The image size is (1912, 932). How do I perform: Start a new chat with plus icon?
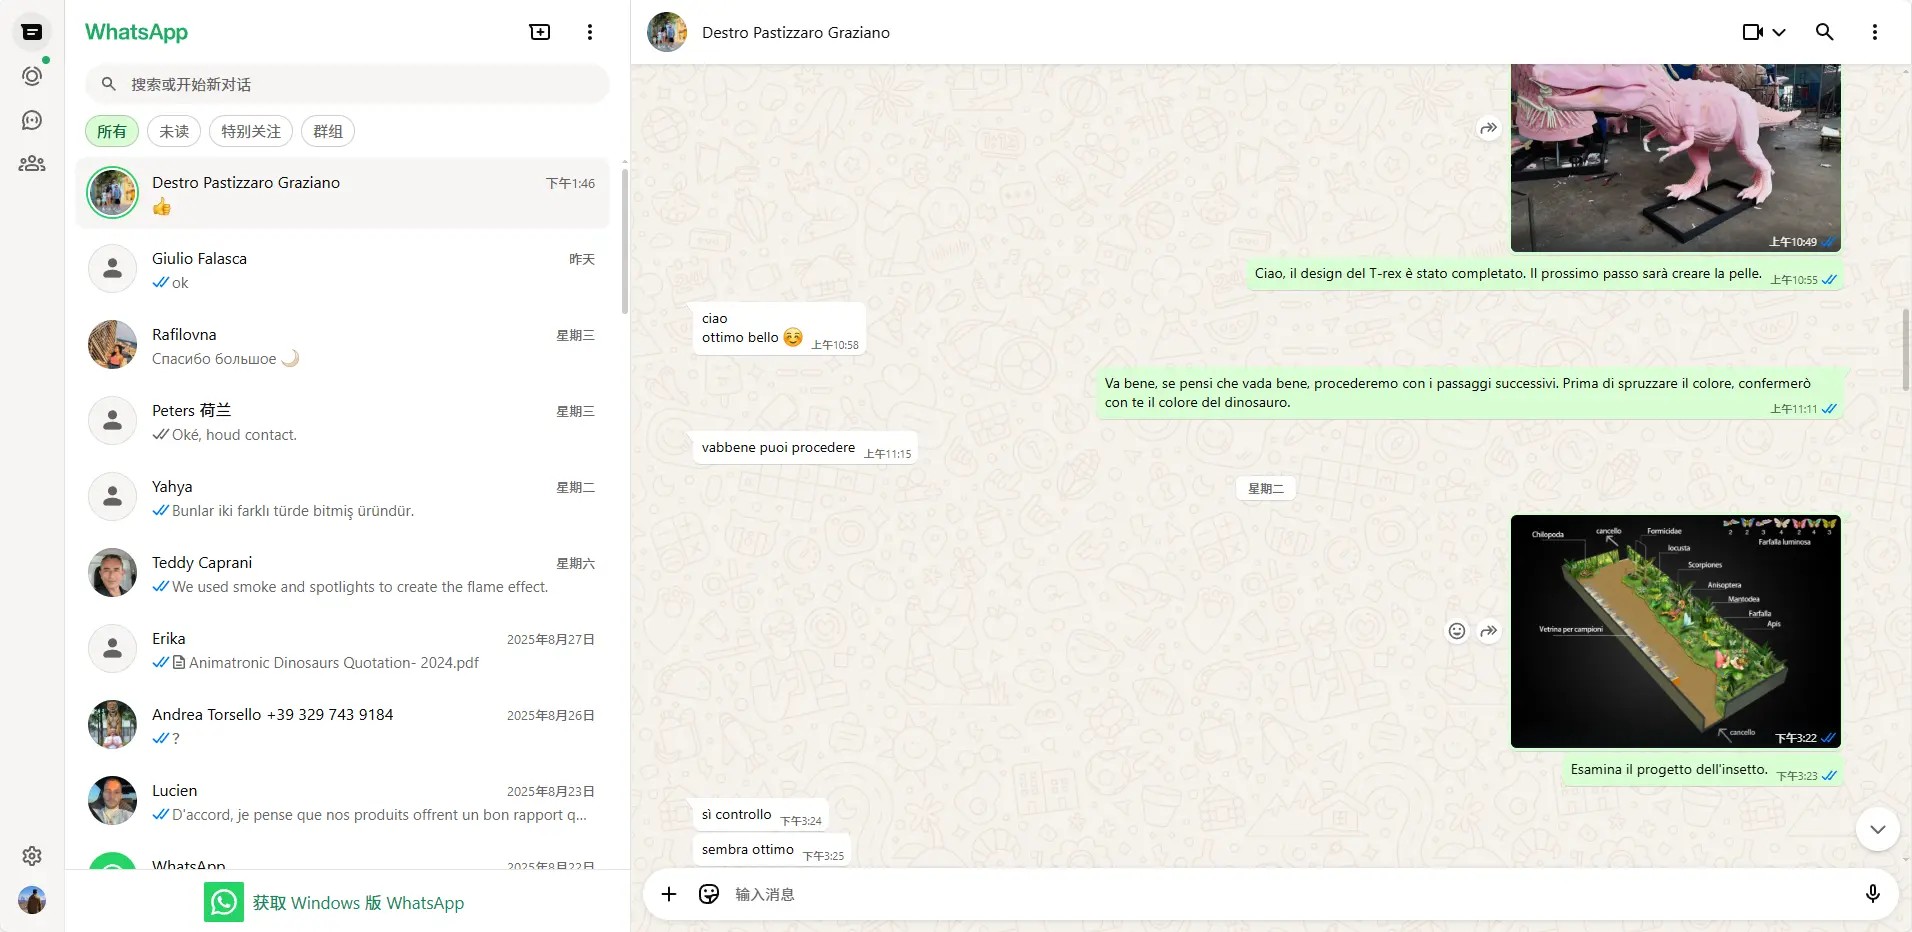click(540, 32)
